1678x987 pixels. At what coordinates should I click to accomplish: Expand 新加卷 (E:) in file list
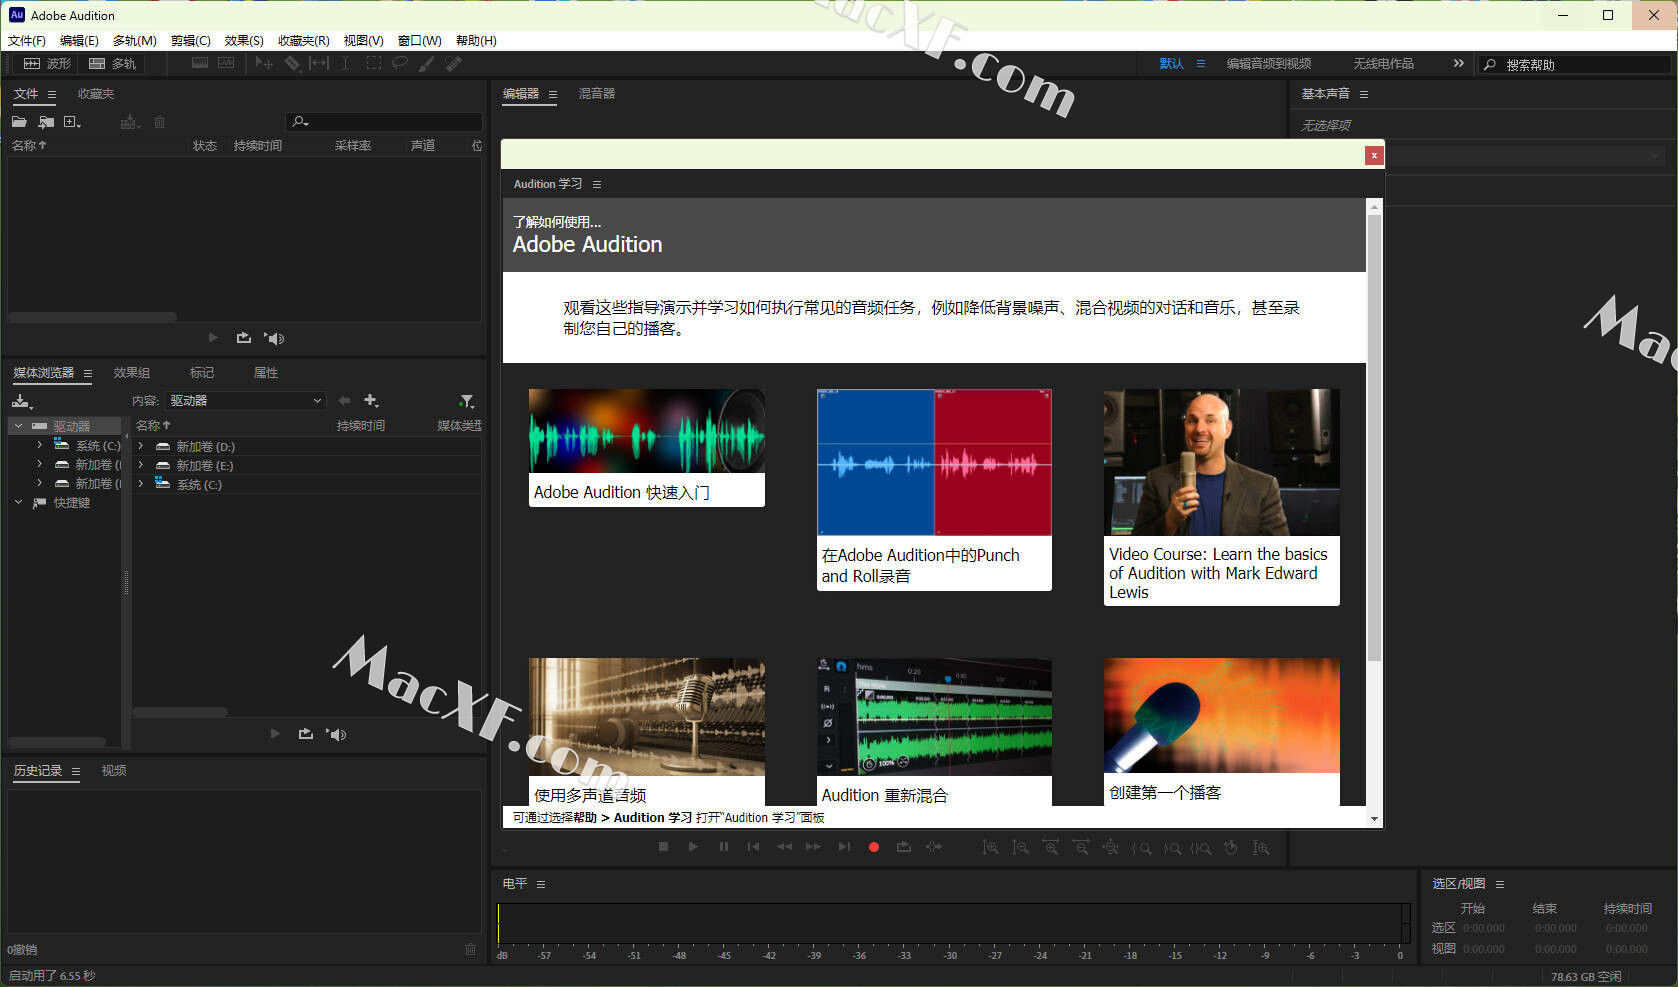coord(141,465)
